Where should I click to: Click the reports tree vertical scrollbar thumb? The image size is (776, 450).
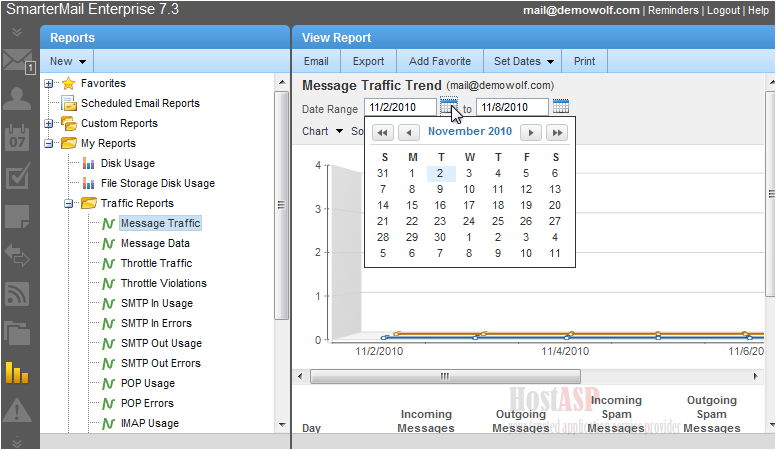[282, 205]
